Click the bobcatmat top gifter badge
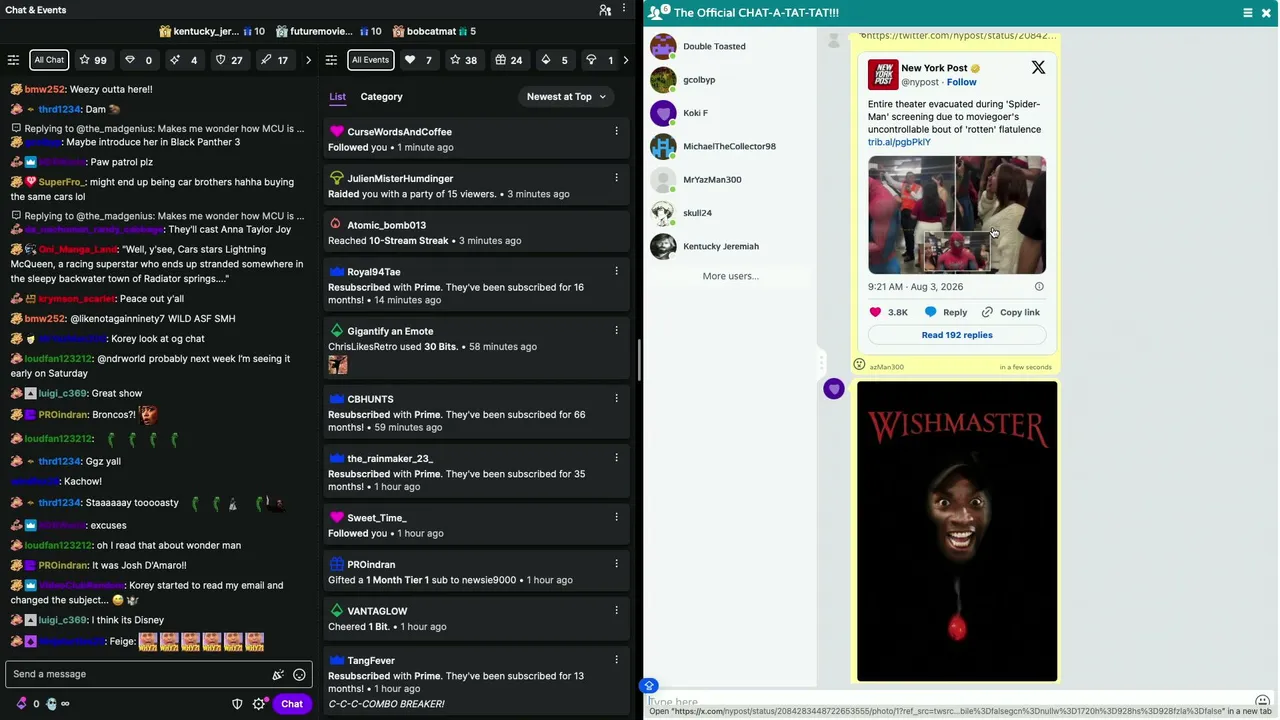This screenshot has width=1280, height=720. 434,31
